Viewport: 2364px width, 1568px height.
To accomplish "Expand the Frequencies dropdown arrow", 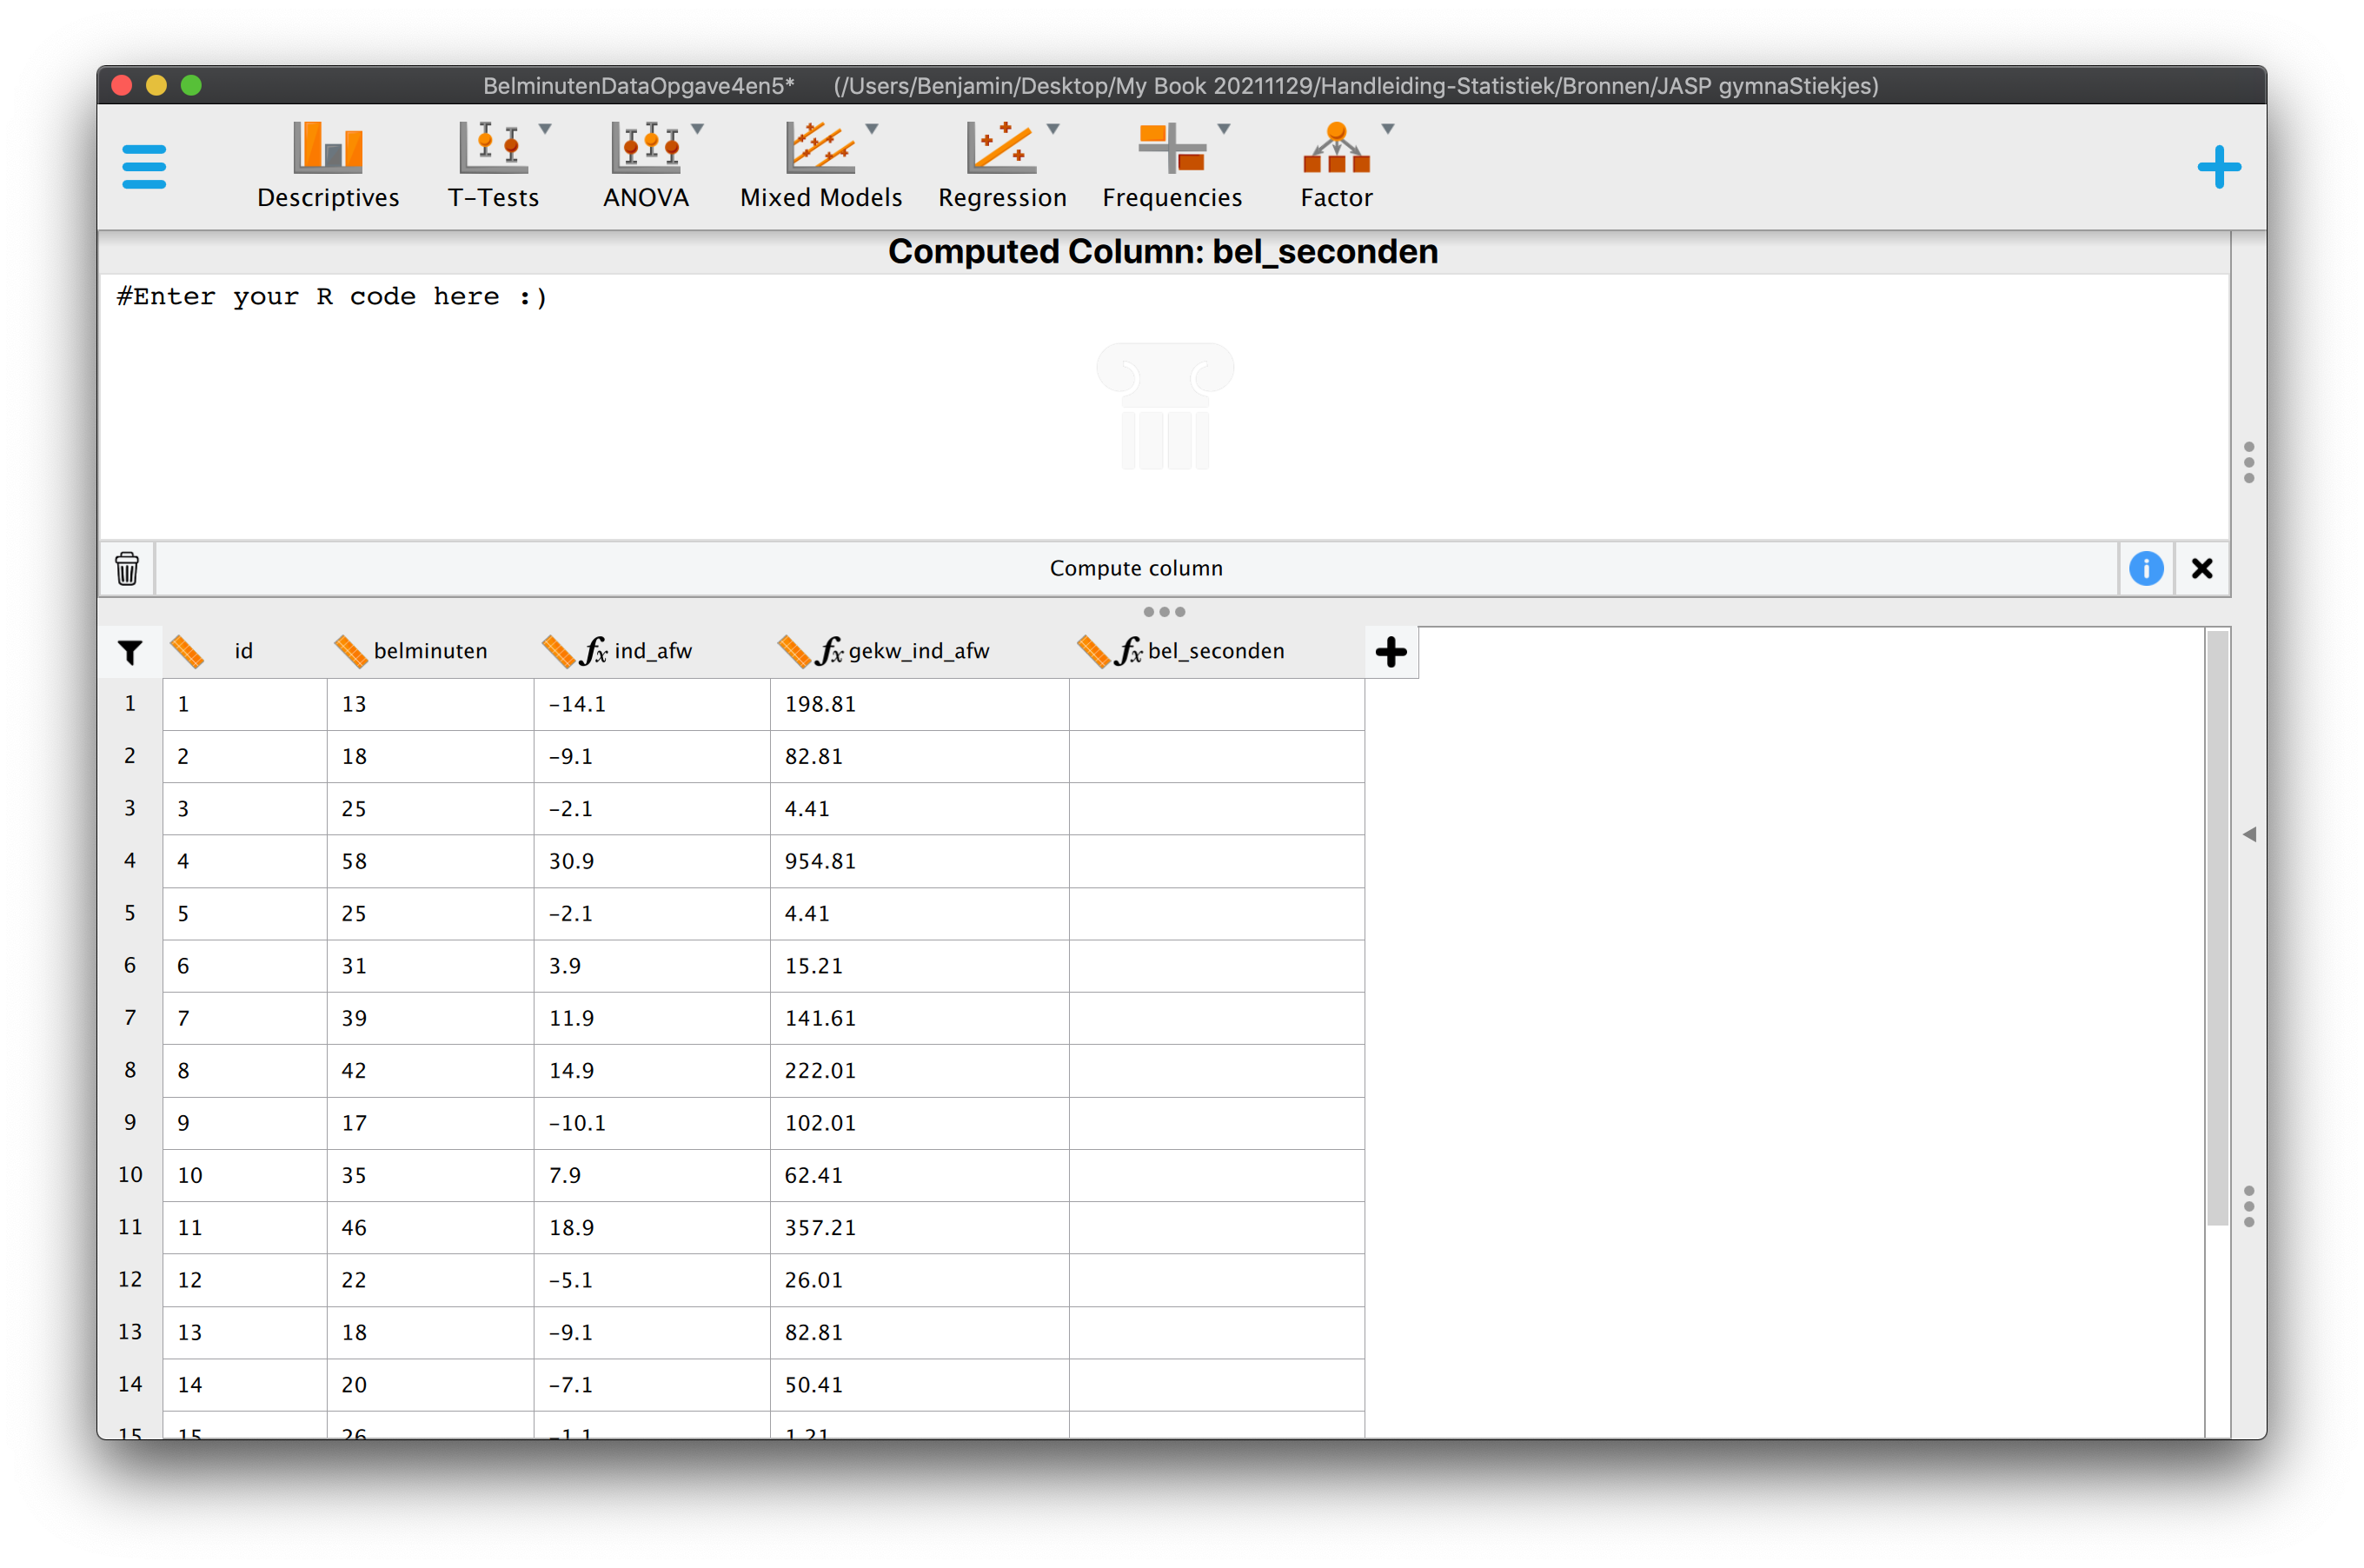I will click(x=1224, y=129).
